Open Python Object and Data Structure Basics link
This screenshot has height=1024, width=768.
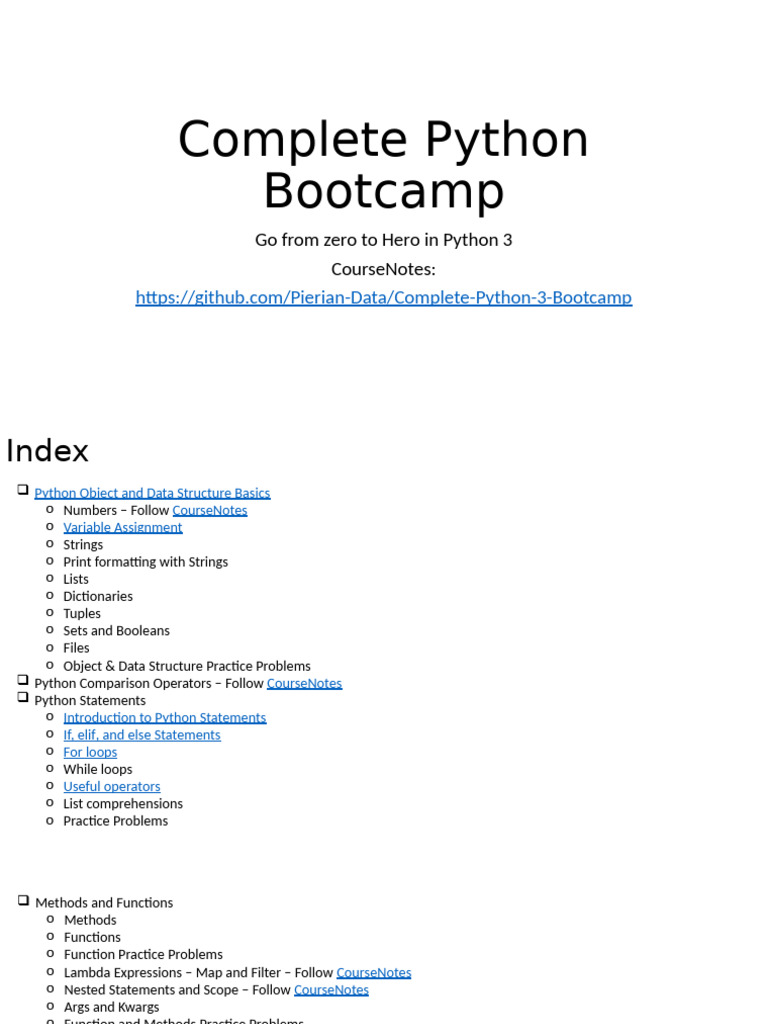coord(152,493)
